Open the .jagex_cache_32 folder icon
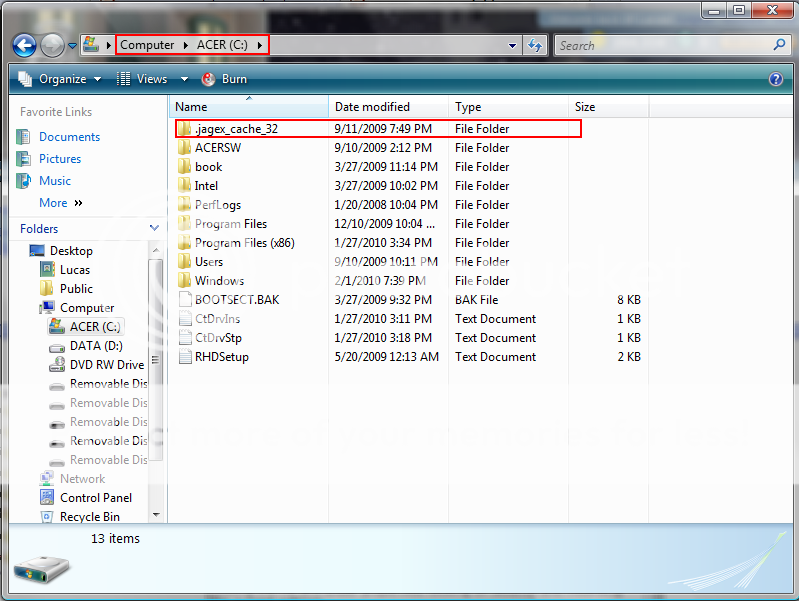Viewport: 799px width, 601px height. tap(184, 129)
